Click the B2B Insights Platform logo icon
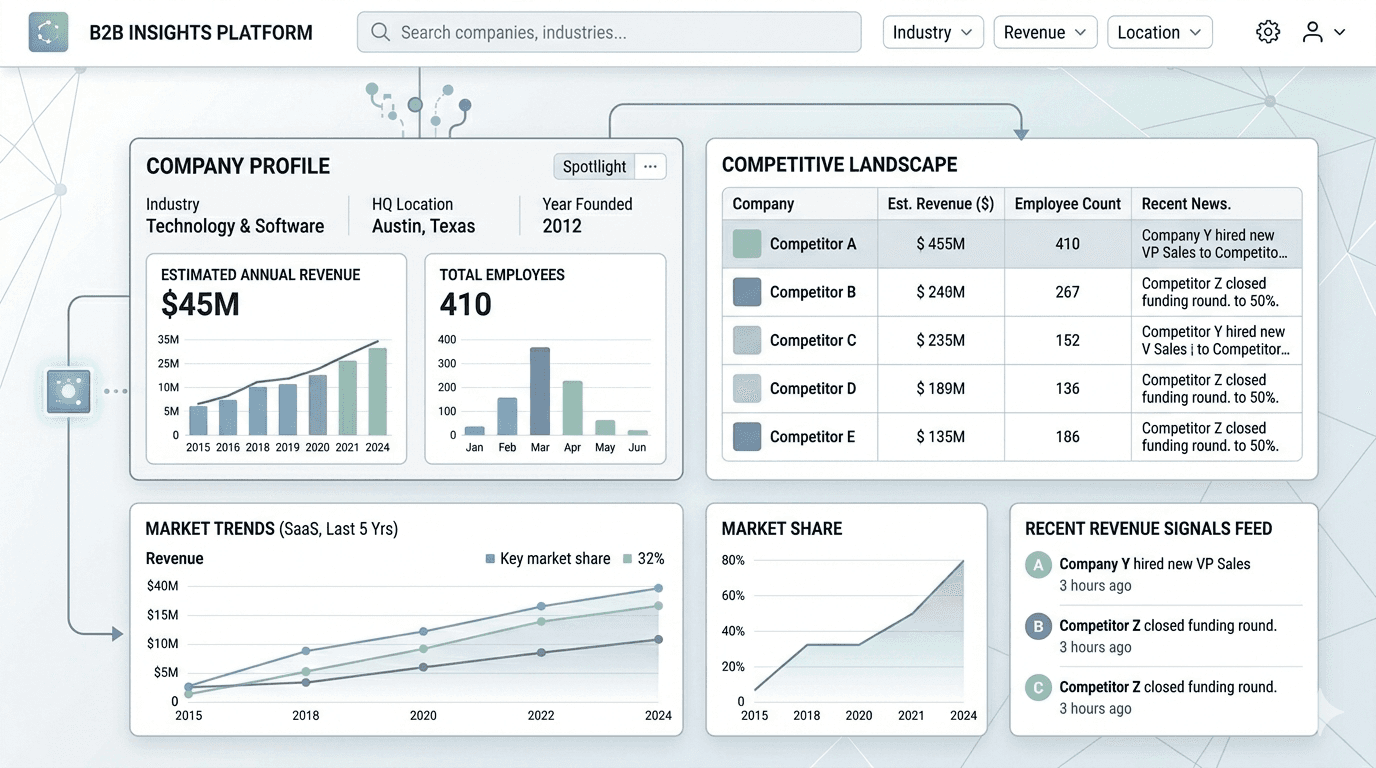Screen dimensions: 1376x768 pos(48,32)
